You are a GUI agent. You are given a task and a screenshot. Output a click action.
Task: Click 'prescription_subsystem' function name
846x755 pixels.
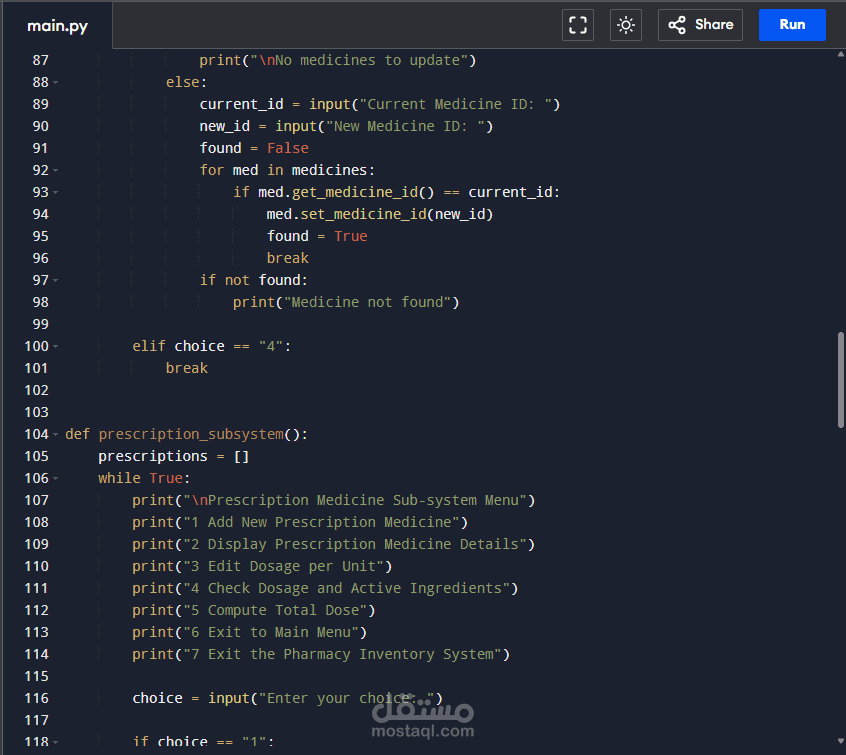click(191, 434)
